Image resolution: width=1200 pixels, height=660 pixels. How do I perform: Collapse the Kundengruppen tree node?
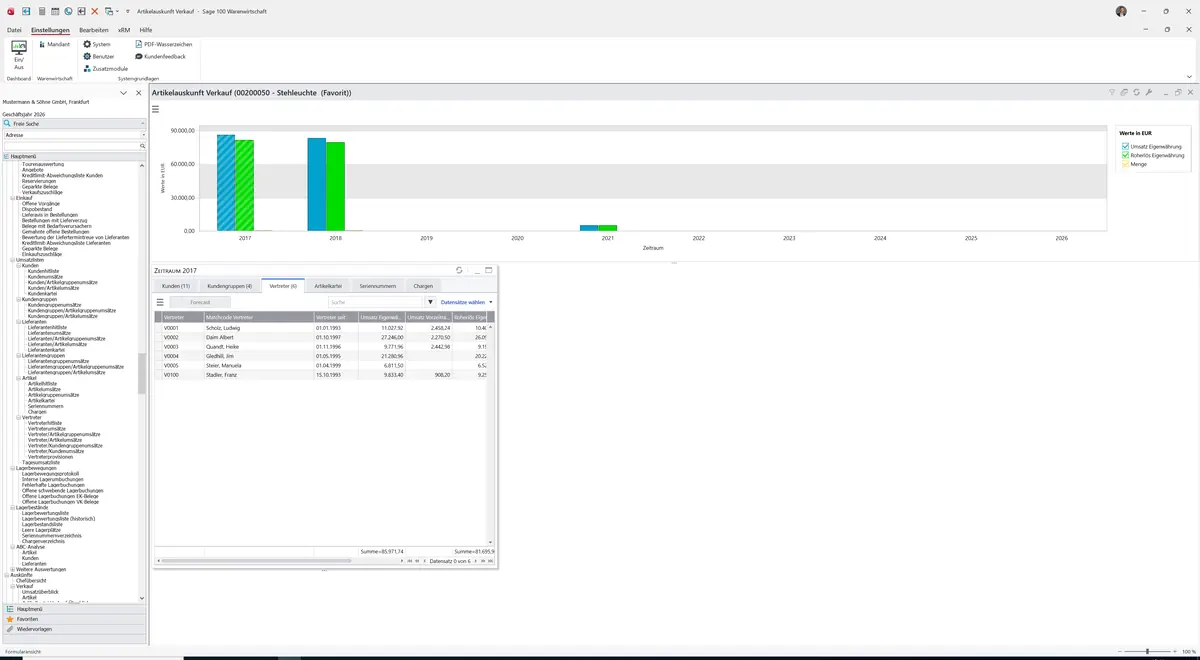[19, 299]
